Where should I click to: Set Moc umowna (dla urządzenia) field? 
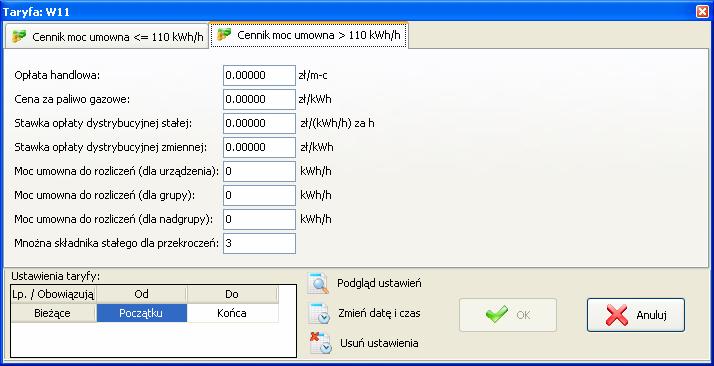(259, 172)
